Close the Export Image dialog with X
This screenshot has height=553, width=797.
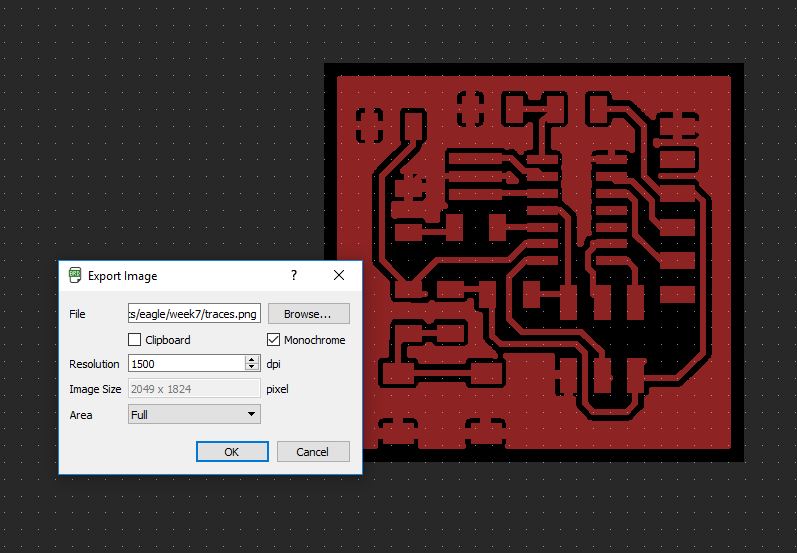[339, 275]
